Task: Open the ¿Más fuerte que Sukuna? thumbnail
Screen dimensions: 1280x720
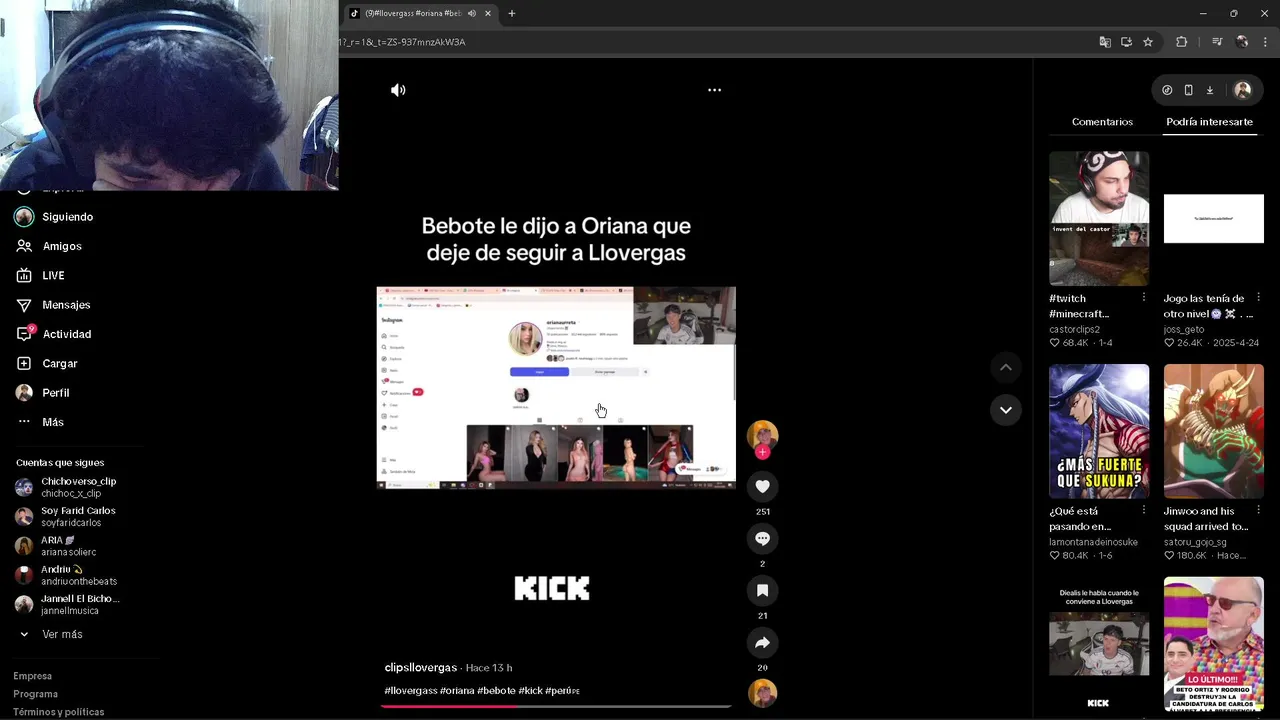Action: [x=1099, y=431]
